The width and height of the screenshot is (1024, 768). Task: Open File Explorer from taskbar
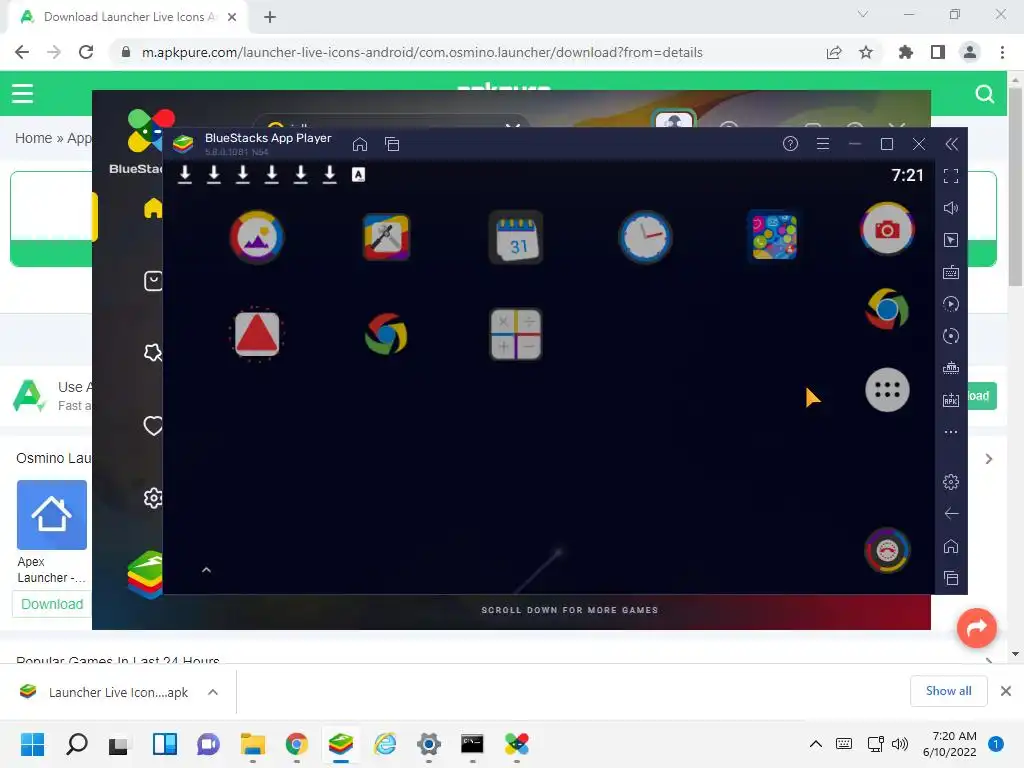tap(253, 744)
